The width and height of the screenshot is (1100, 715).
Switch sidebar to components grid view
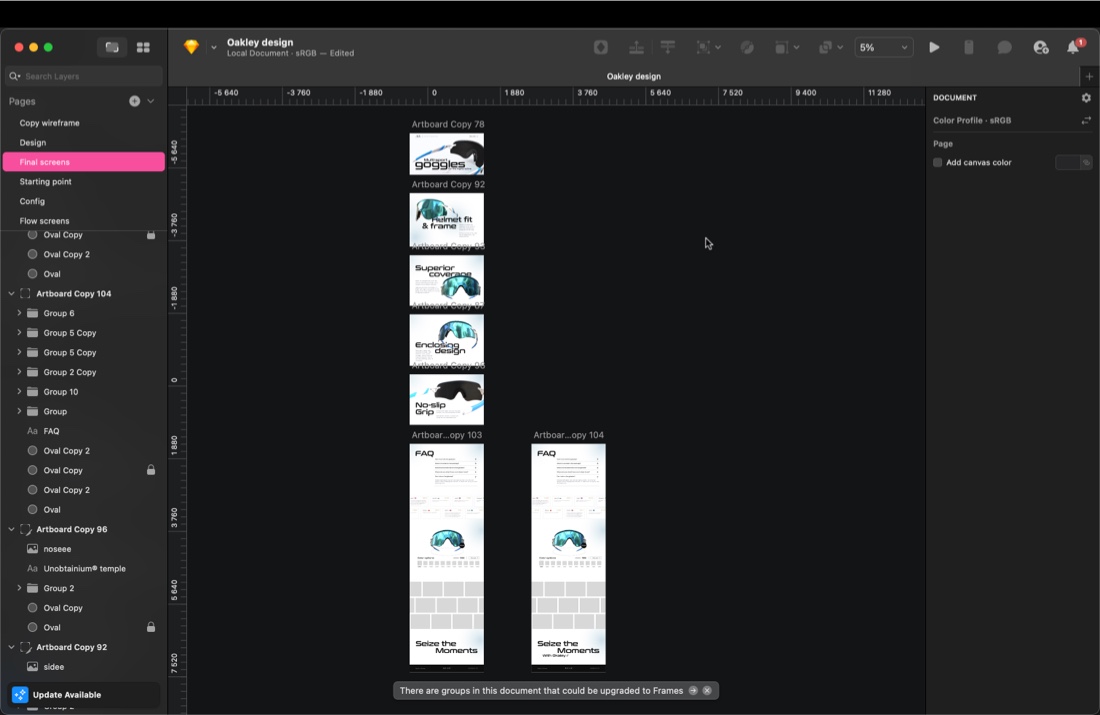(143, 48)
